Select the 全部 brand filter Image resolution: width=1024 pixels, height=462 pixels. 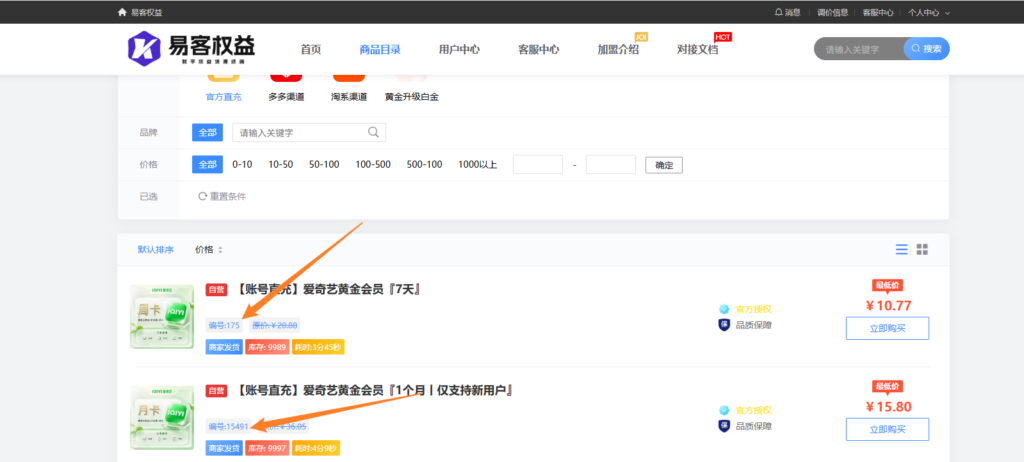tap(207, 132)
